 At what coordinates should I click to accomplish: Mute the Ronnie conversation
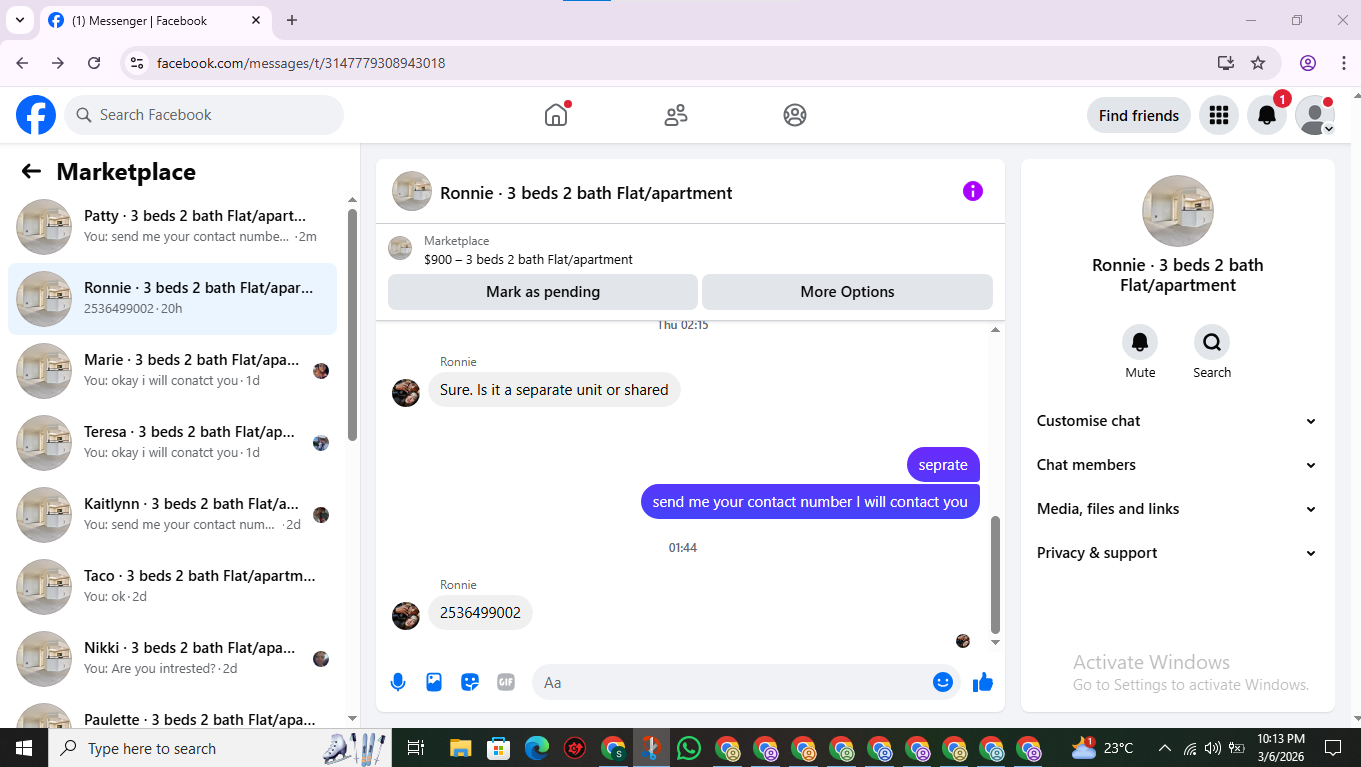(x=1140, y=343)
